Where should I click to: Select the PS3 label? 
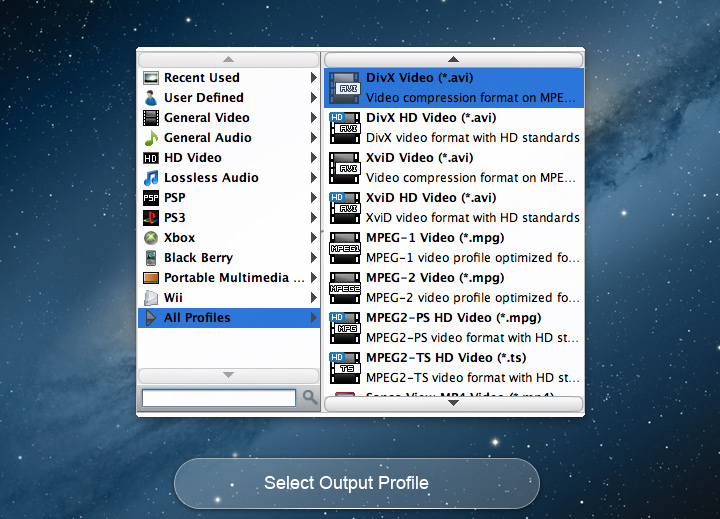[175, 218]
